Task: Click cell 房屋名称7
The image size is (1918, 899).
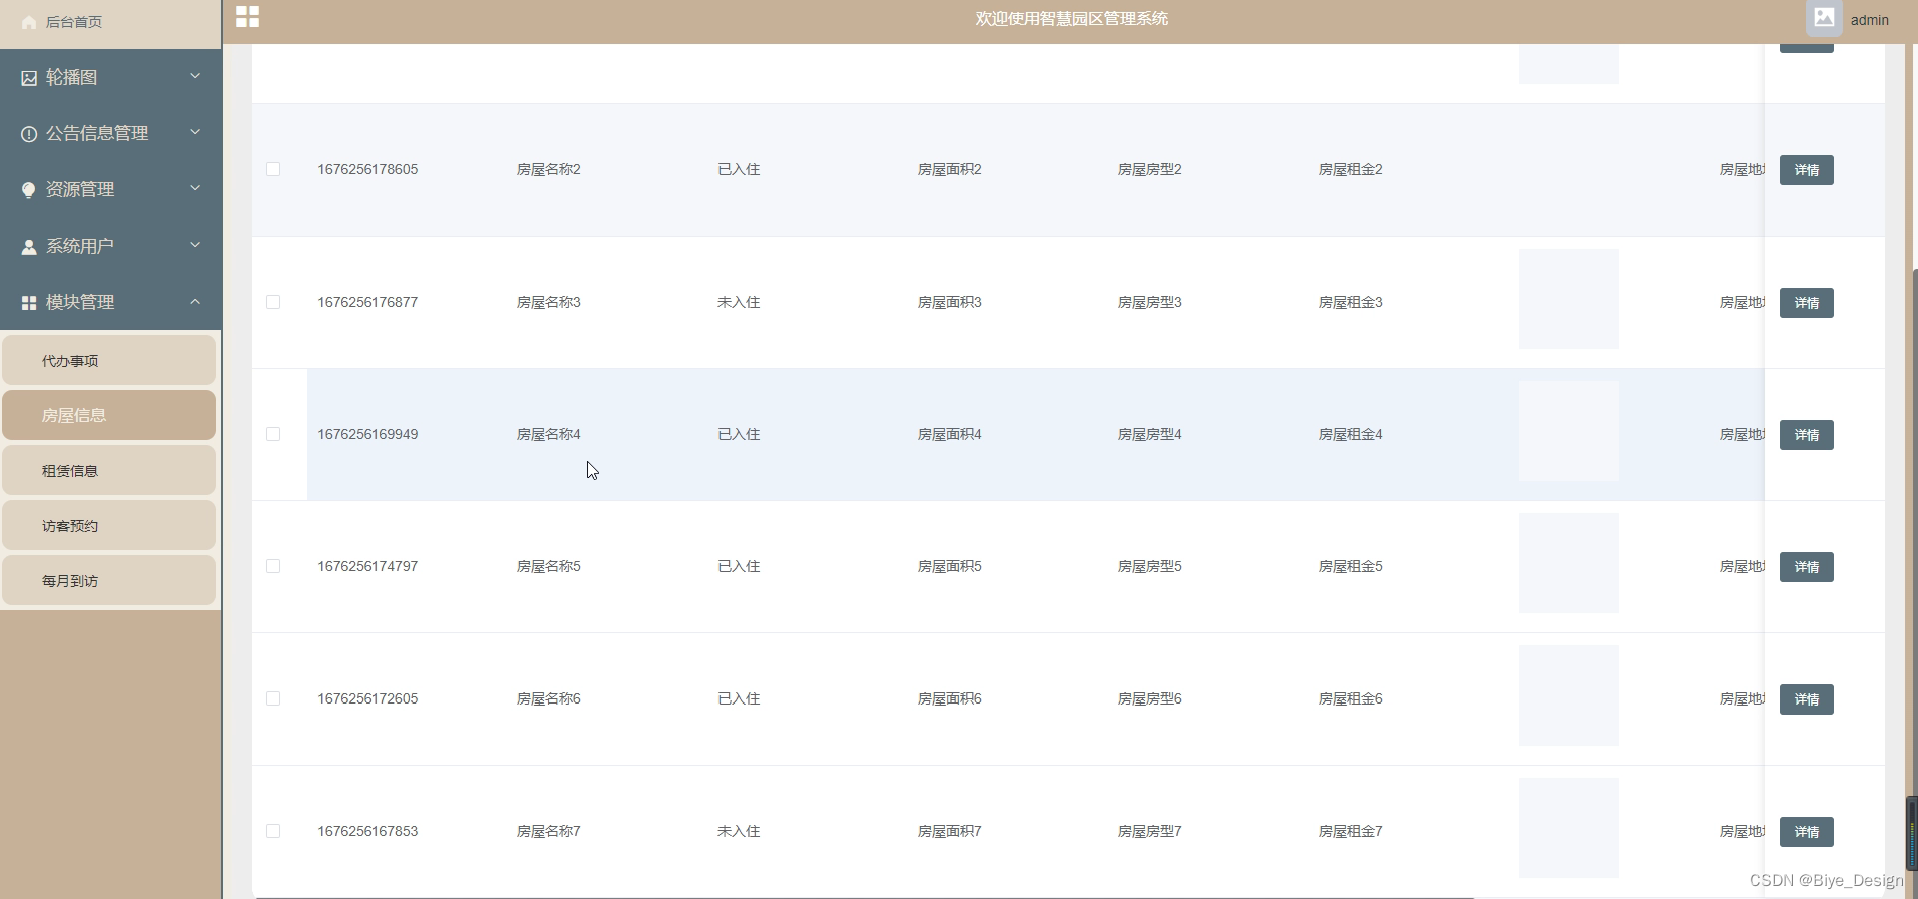Action: click(548, 831)
